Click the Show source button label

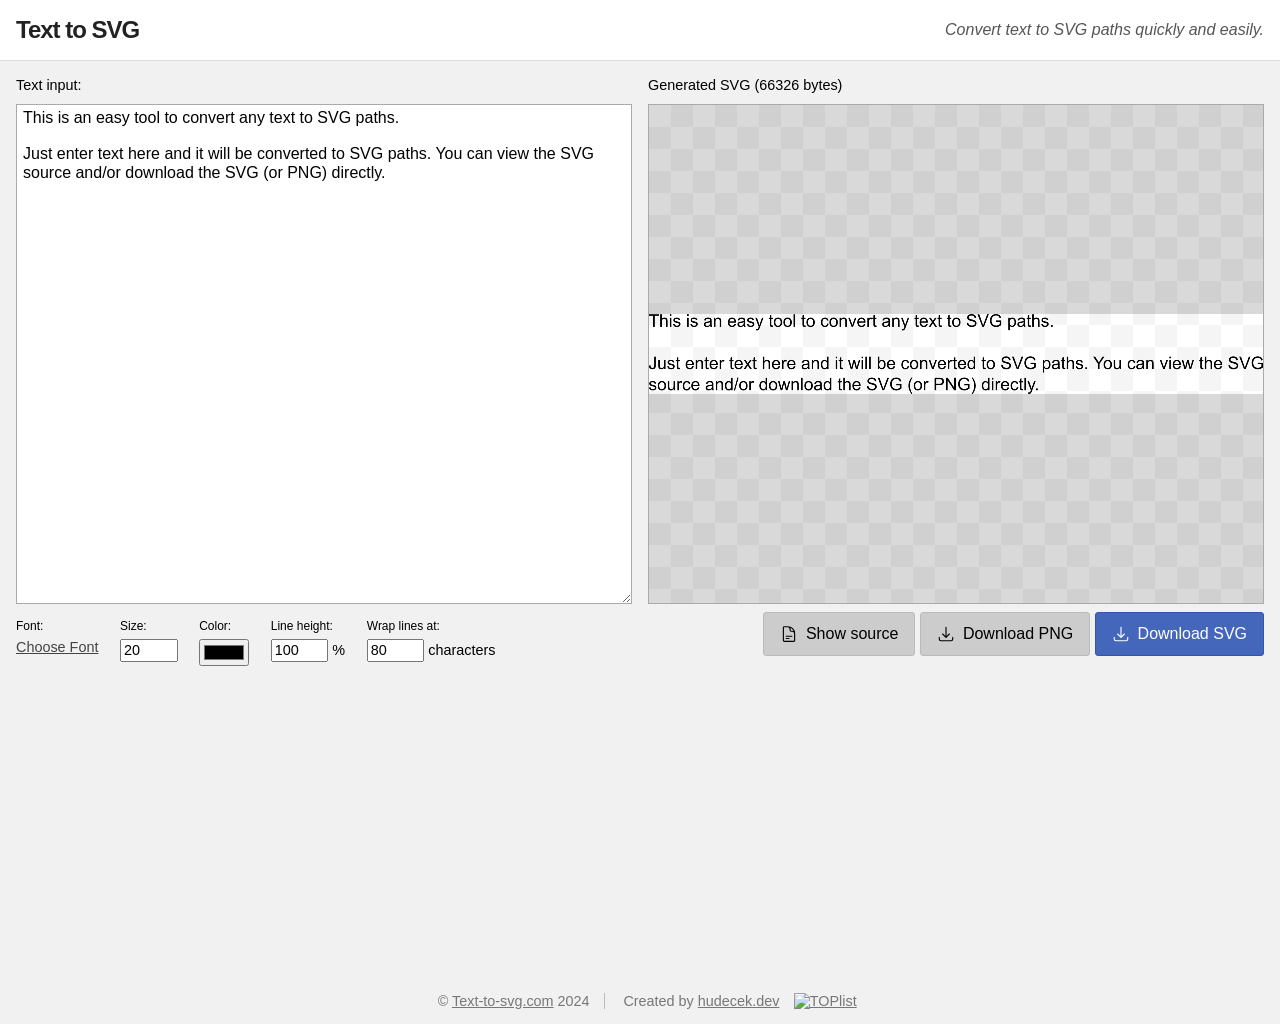852,634
